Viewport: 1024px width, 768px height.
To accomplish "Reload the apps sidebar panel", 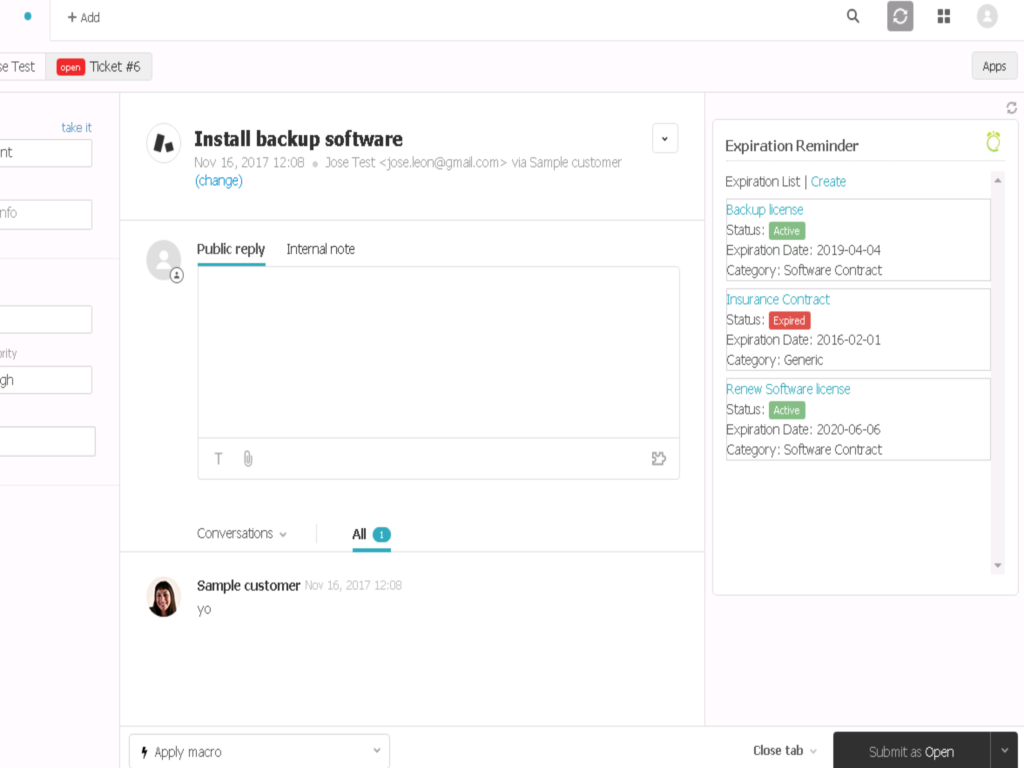I will (1011, 108).
